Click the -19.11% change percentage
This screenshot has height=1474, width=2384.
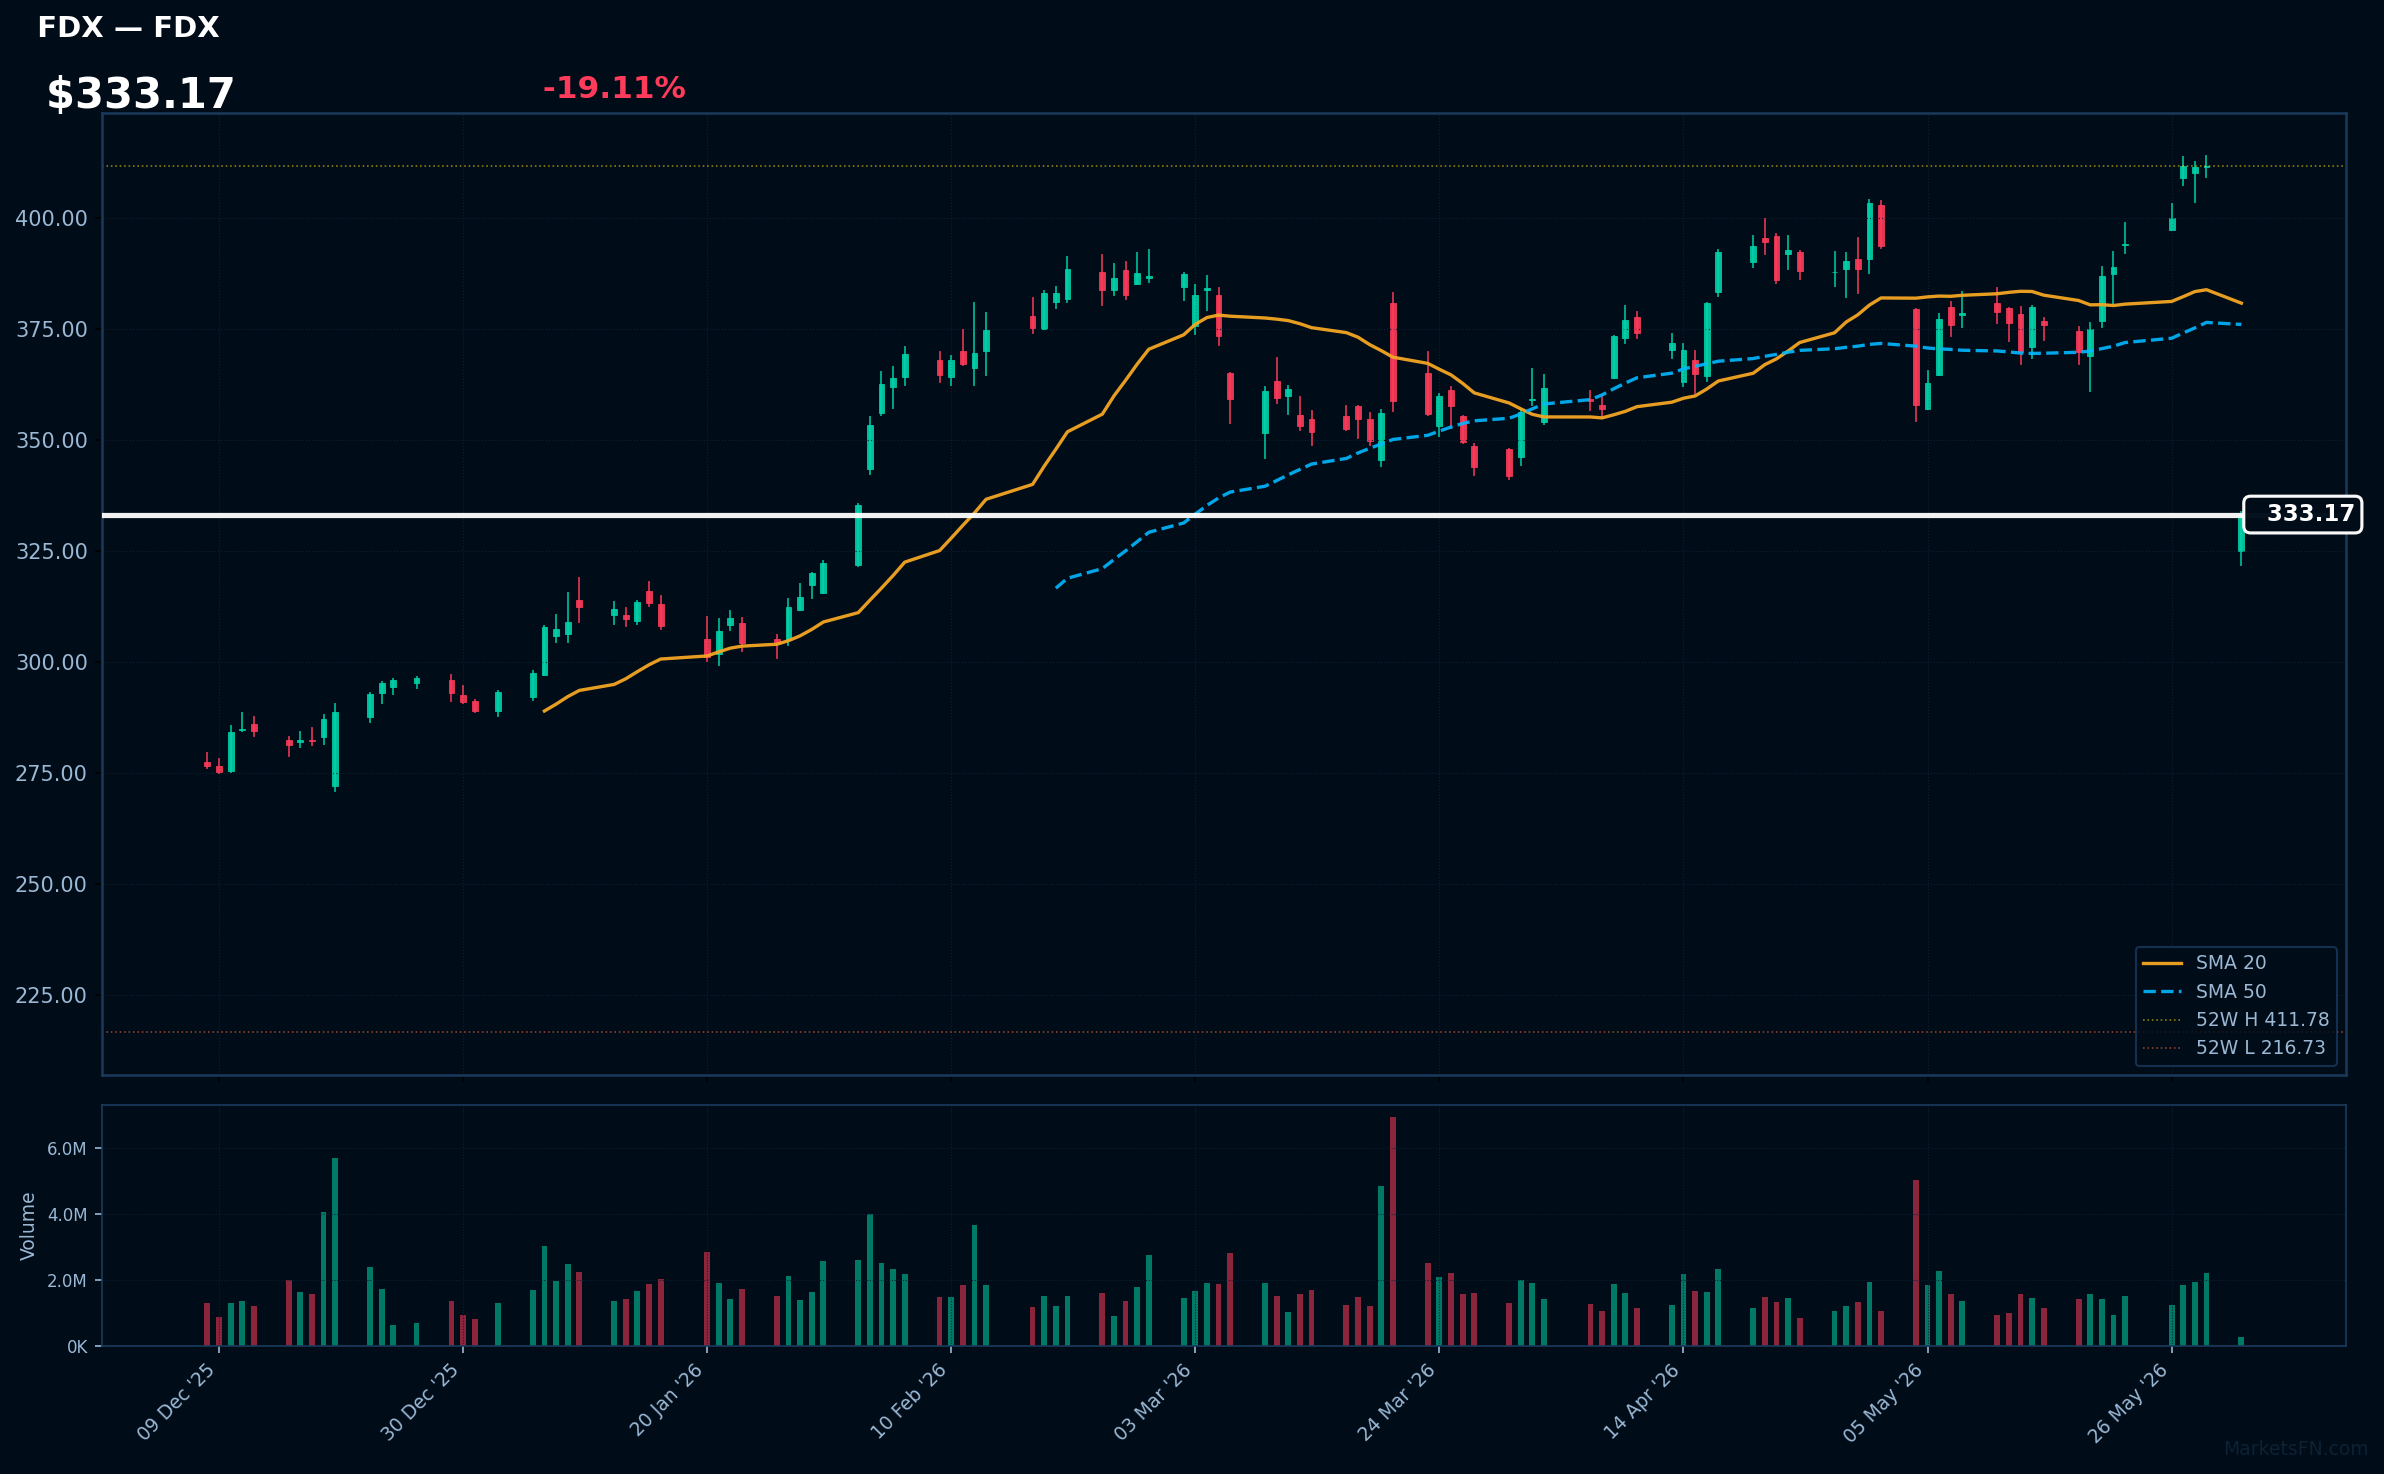click(x=614, y=88)
